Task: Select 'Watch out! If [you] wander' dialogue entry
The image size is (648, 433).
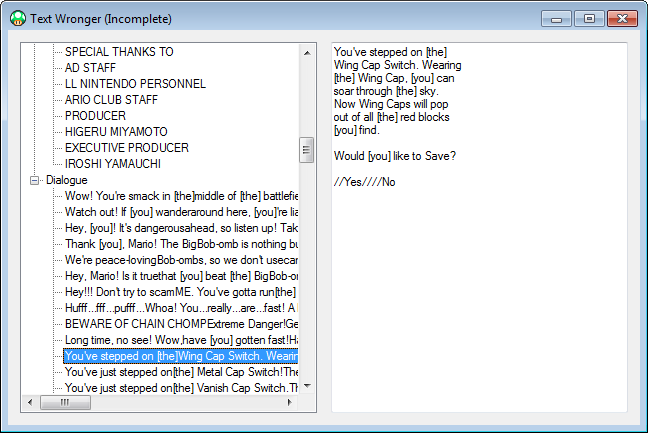Action: (181, 212)
